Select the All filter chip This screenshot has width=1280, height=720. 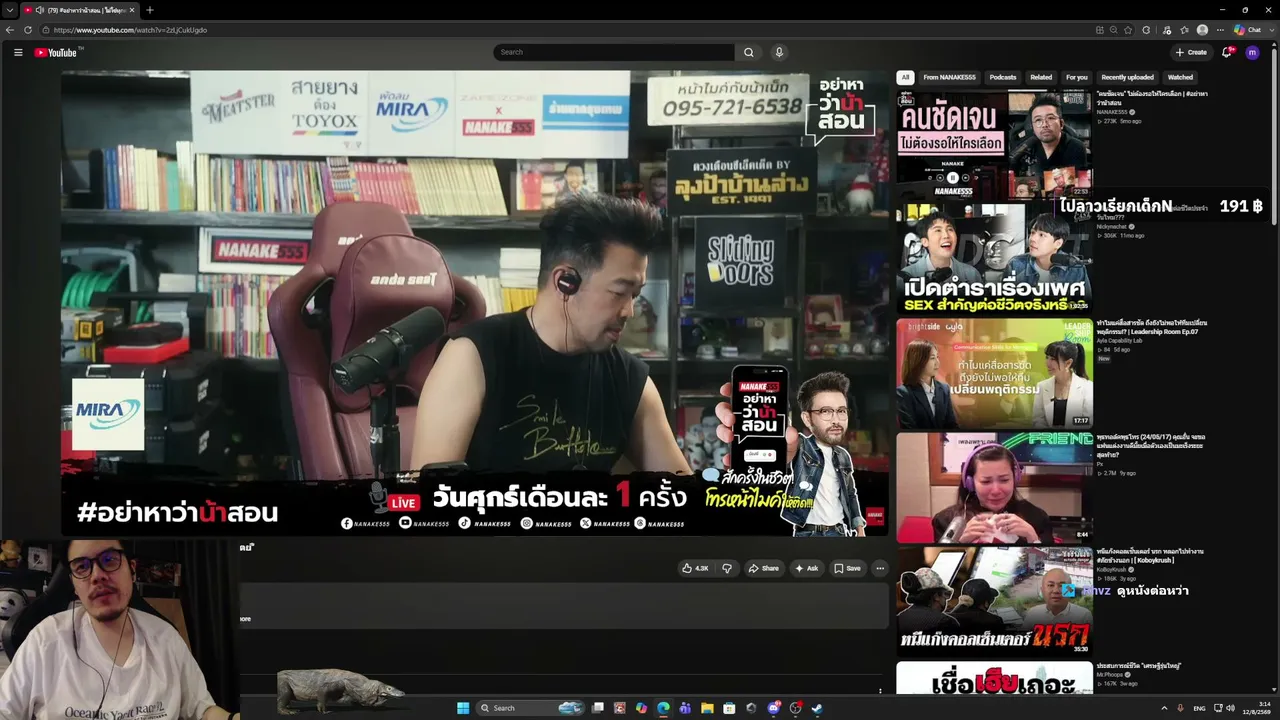(905, 77)
